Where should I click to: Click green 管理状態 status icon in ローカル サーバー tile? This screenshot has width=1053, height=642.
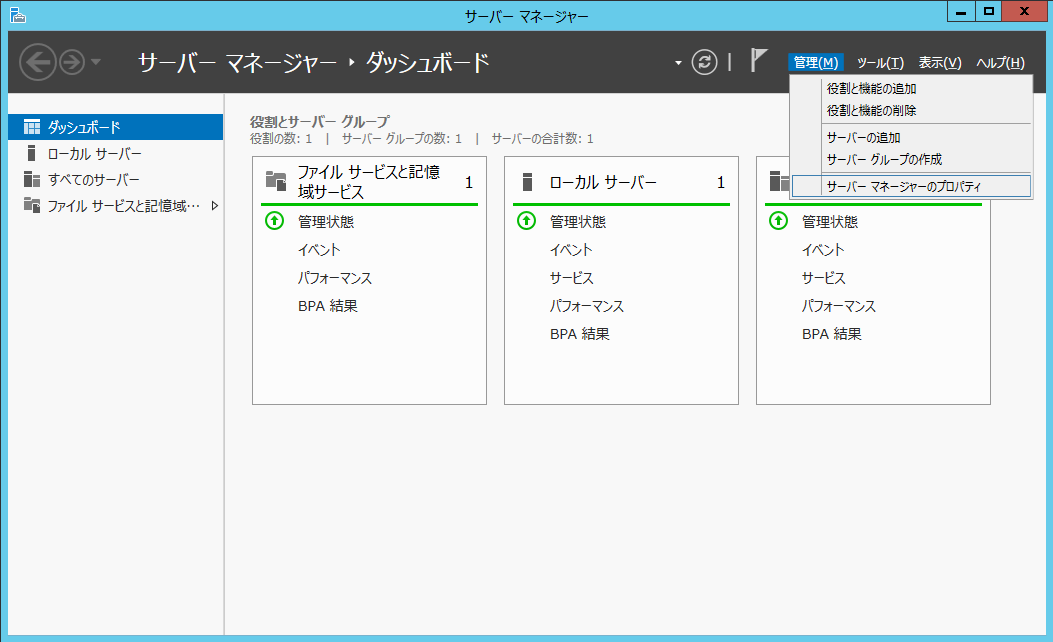pos(526,221)
